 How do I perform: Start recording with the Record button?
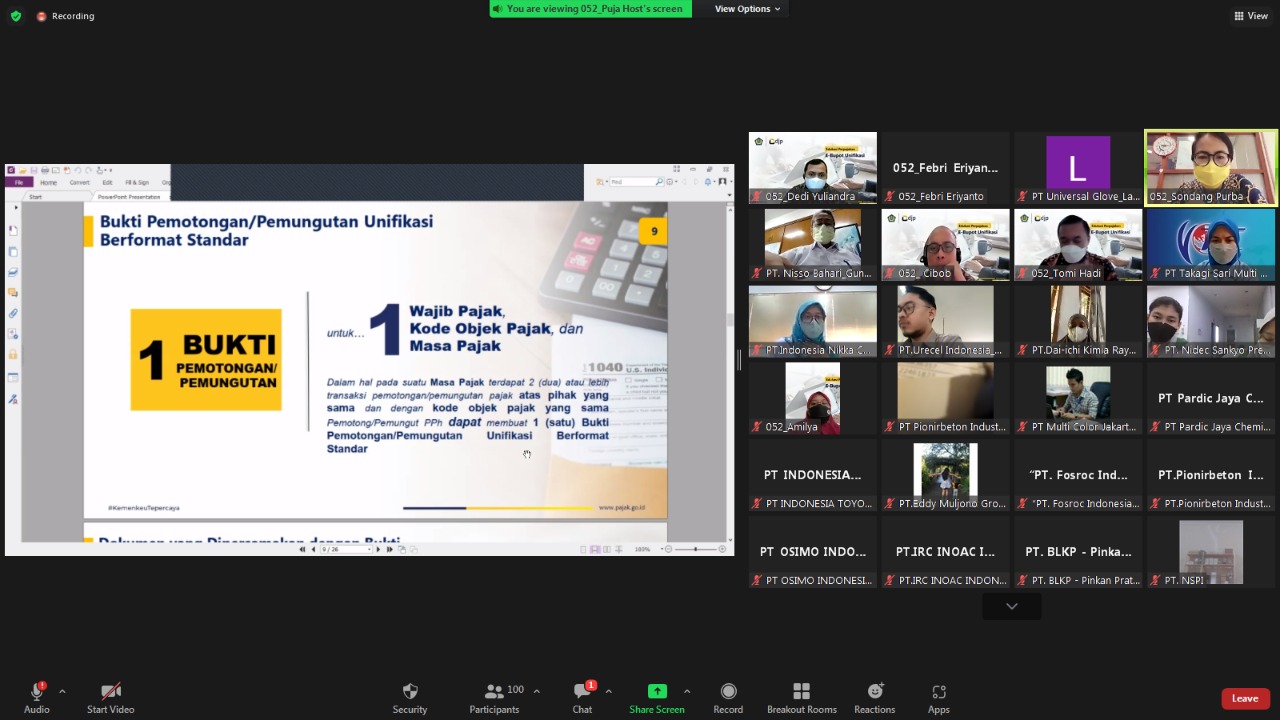tap(728, 692)
